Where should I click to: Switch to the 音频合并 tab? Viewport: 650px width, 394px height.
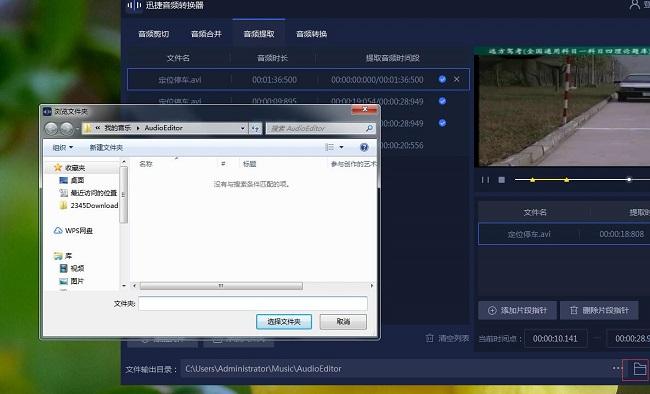click(206, 34)
